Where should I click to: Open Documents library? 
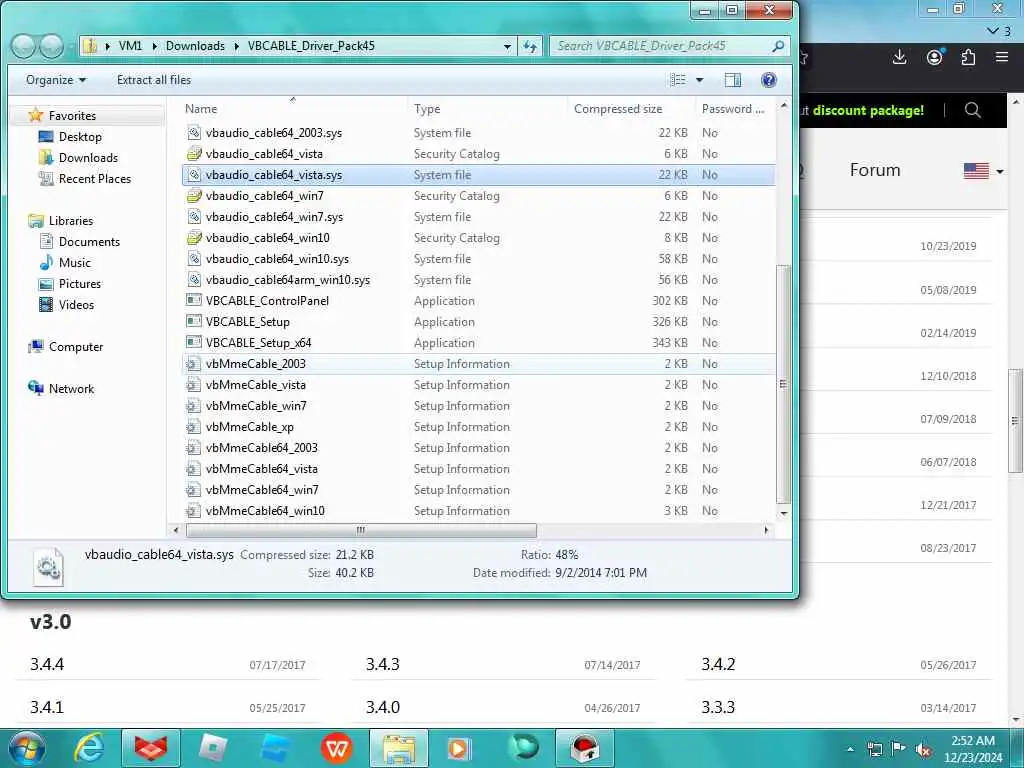[89, 242]
